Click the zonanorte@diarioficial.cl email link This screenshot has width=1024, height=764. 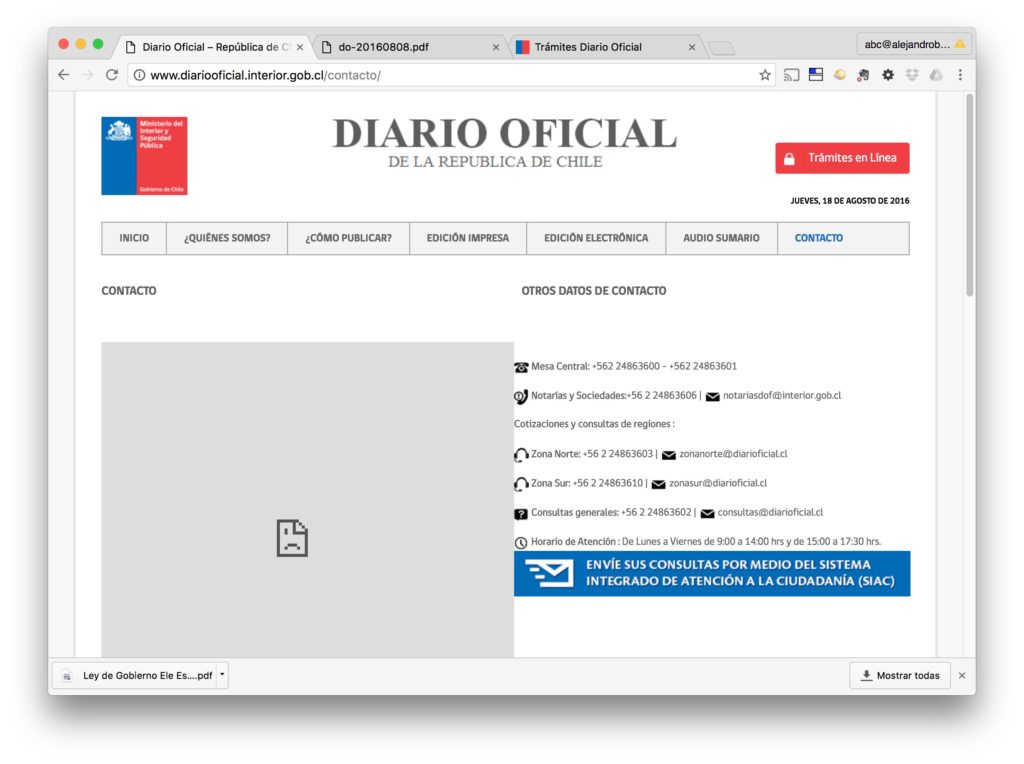click(x=733, y=454)
